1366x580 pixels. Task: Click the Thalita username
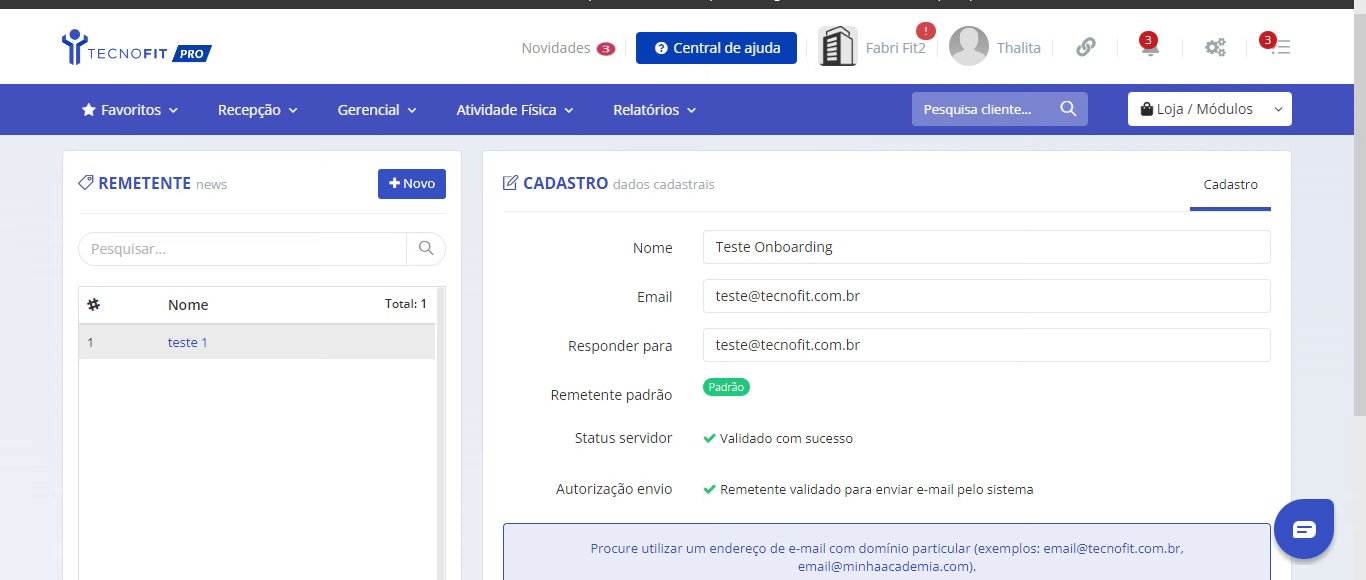point(1019,48)
